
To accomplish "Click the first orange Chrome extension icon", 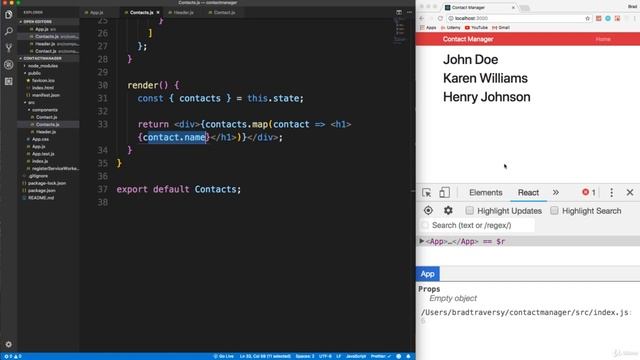I will tap(598, 18).
